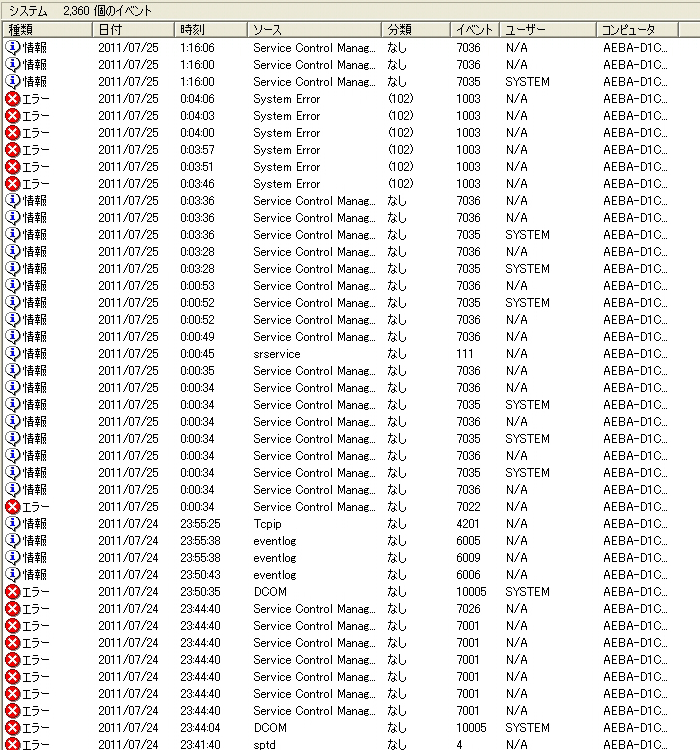
Task: Click event ID 111
Action: coord(465,353)
